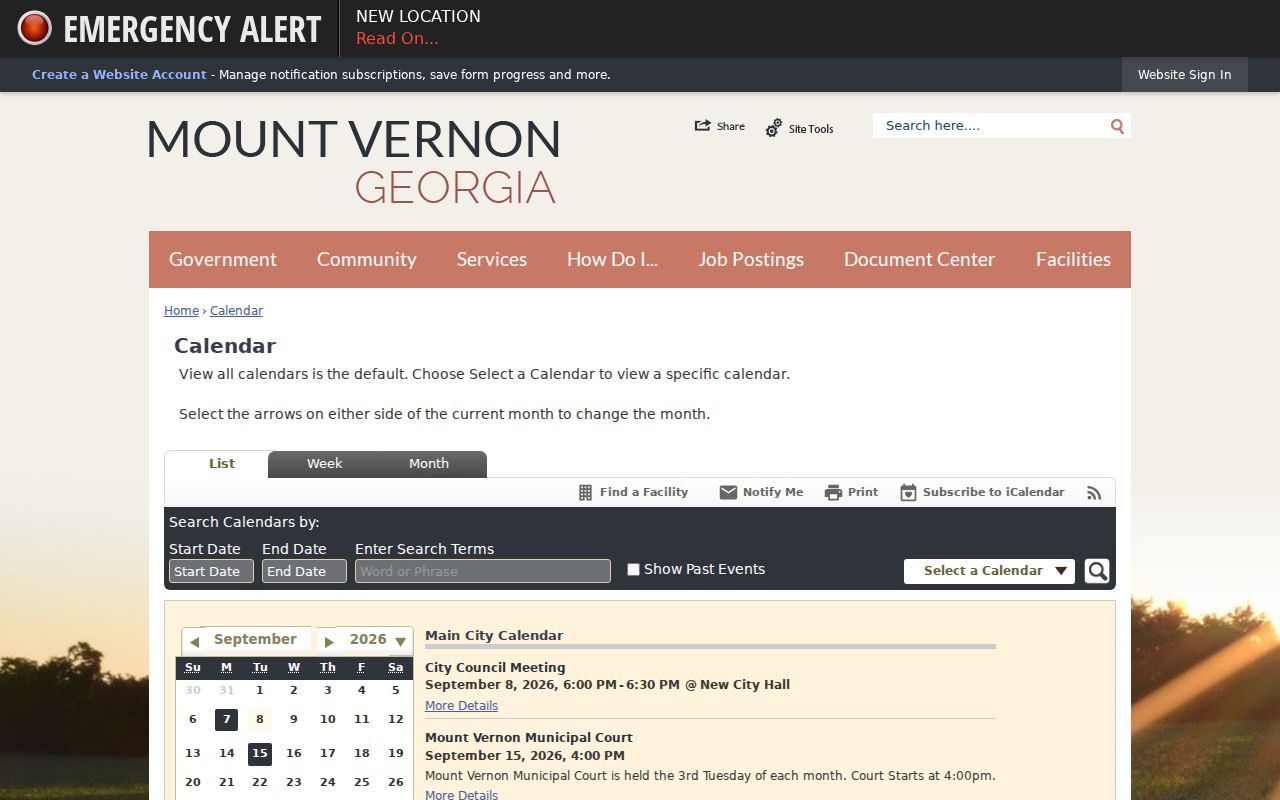Select September 1 in mini calendar
This screenshot has width=1280, height=800.
pyautogui.click(x=260, y=690)
